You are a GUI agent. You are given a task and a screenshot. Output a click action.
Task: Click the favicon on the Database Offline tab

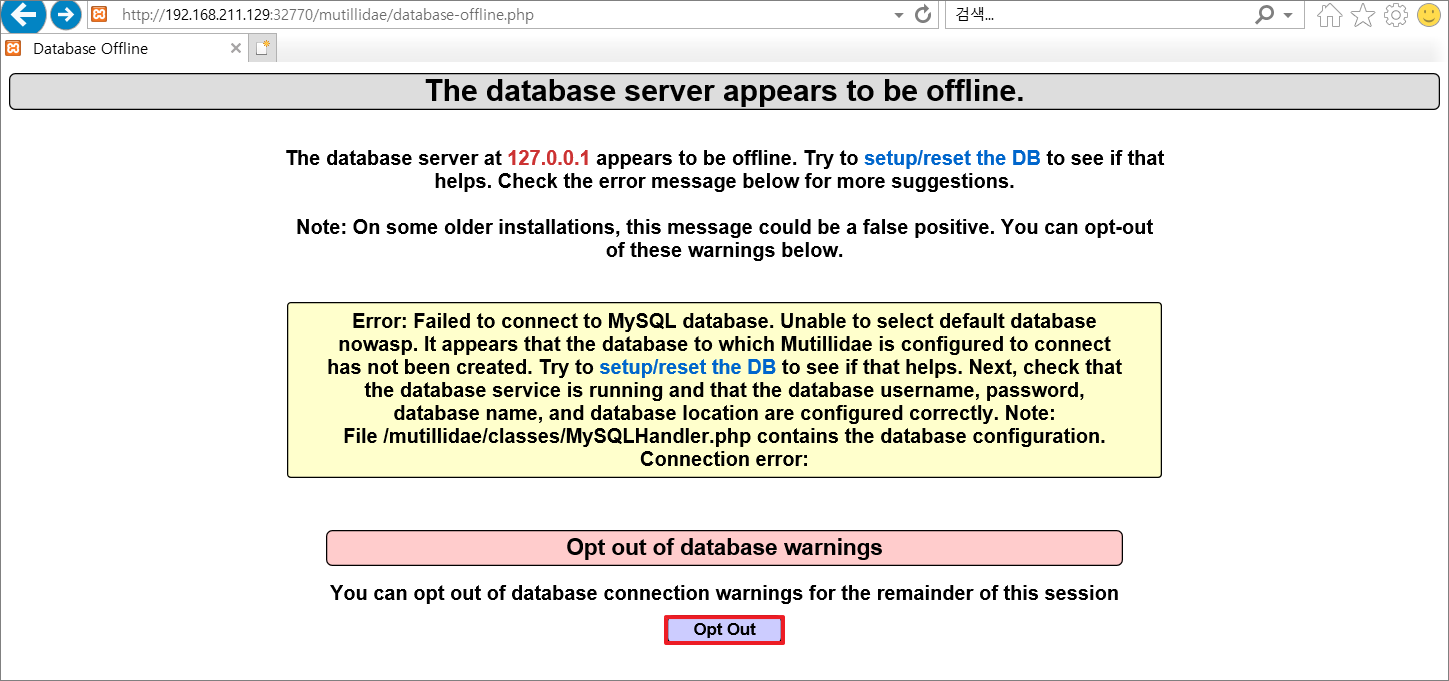point(14,48)
